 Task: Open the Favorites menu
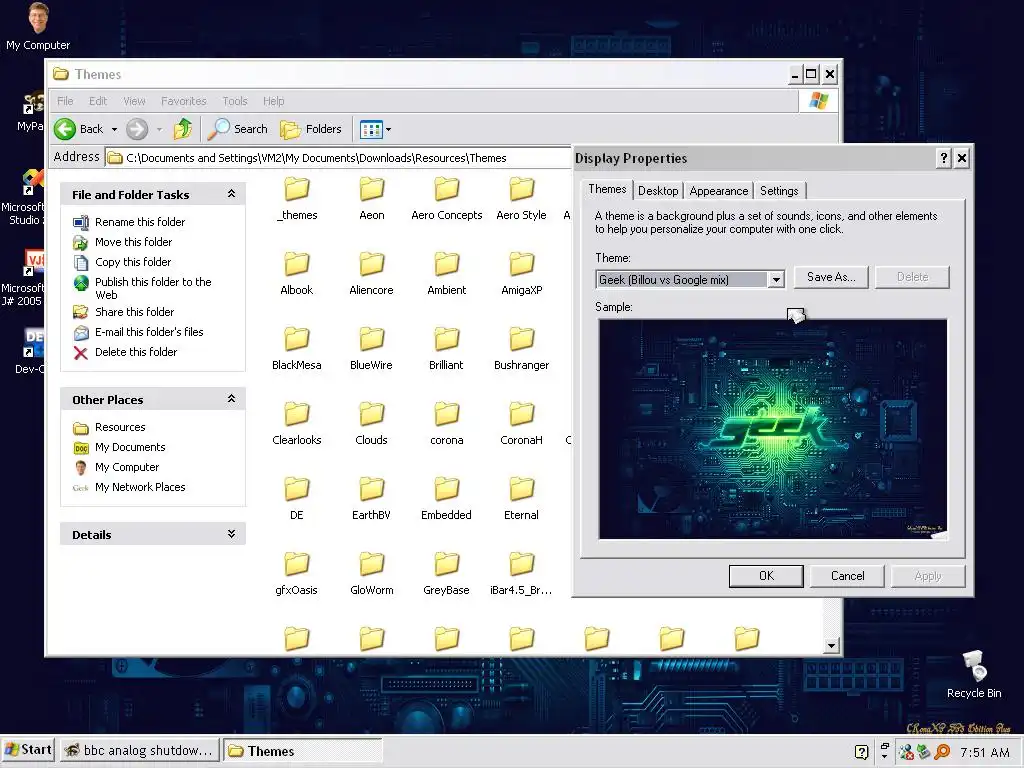pyautogui.click(x=184, y=101)
